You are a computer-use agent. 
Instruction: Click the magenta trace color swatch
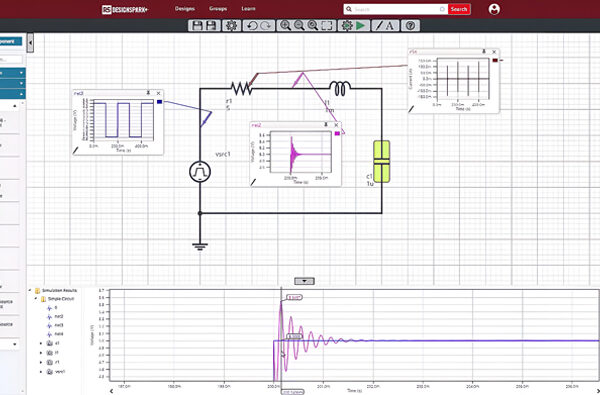[337, 134]
